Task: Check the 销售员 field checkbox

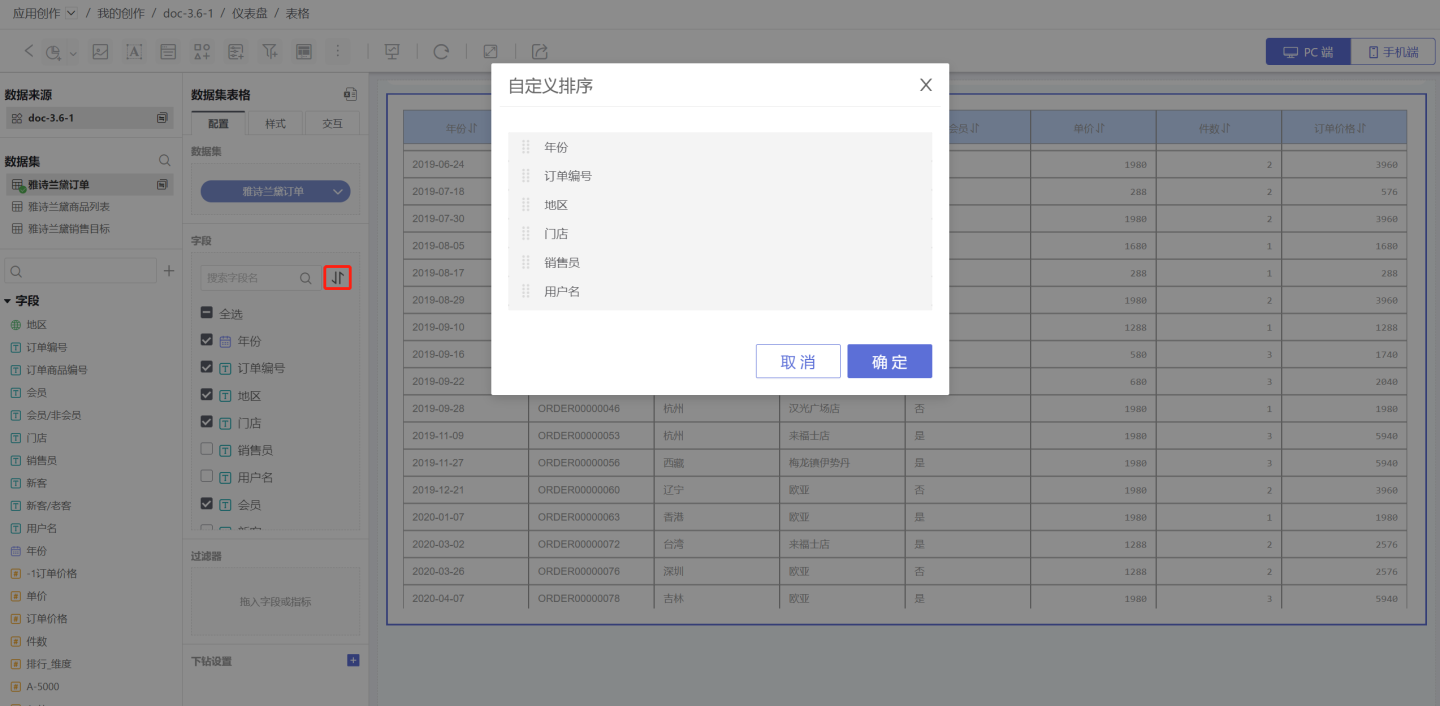Action: (x=207, y=449)
